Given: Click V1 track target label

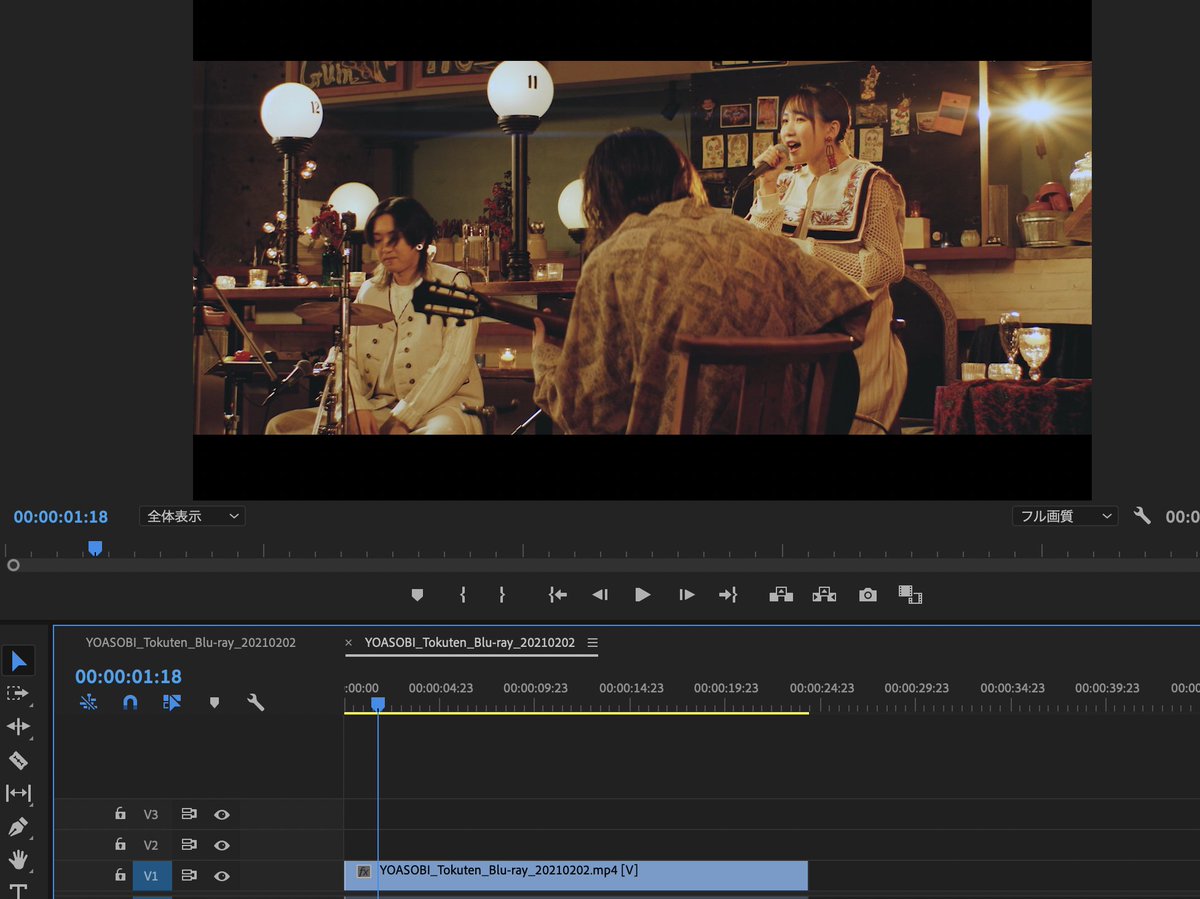Looking at the screenshot, I should click(151, 876).
